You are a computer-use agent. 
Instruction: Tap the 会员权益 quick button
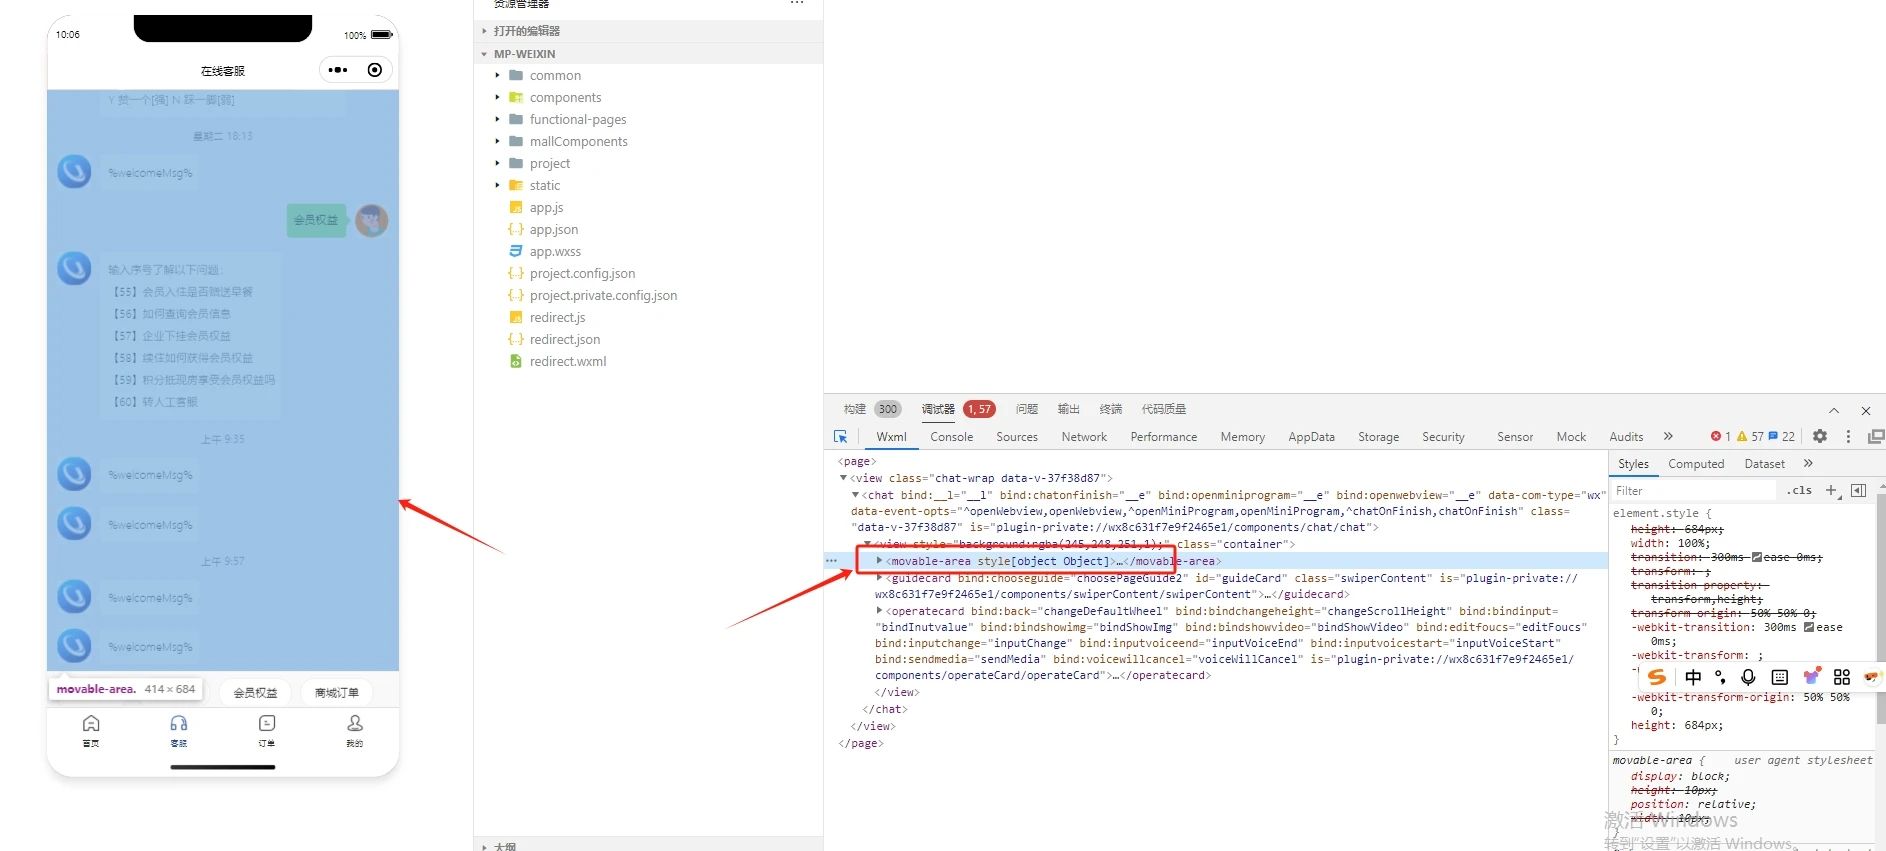coord(256,693)
